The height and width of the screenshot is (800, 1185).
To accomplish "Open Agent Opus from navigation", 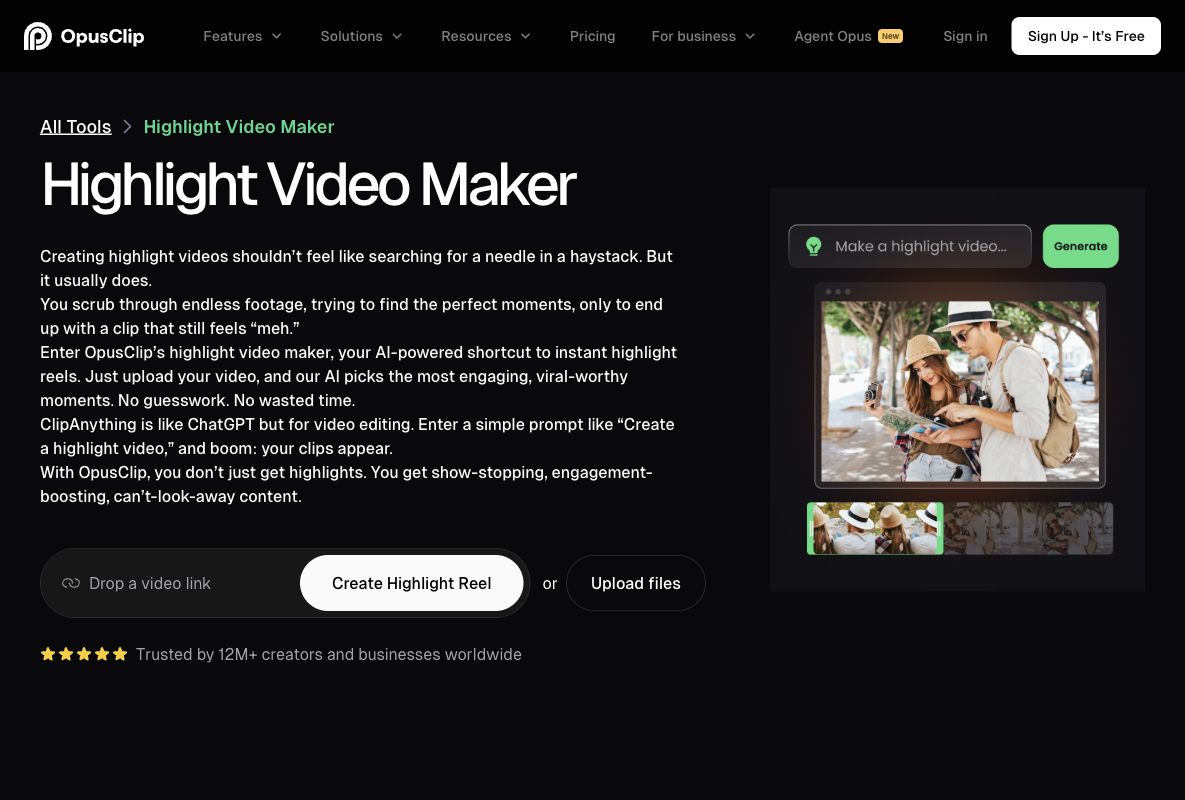I will (x=832, y=36).
